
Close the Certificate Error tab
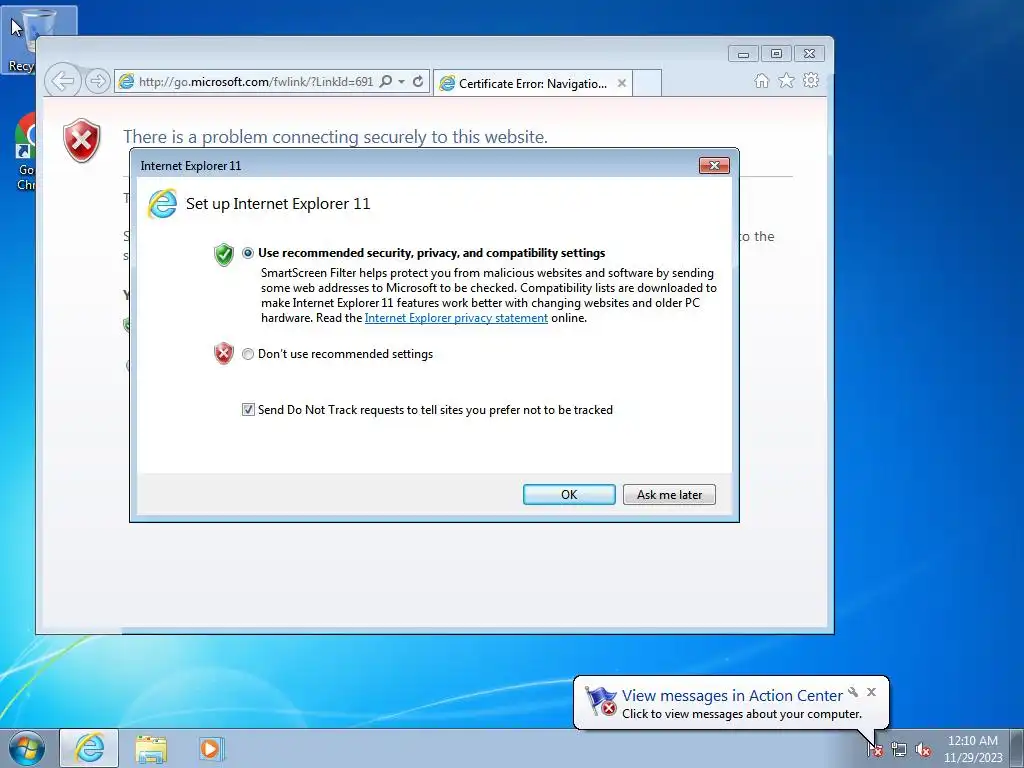(622, 83)
